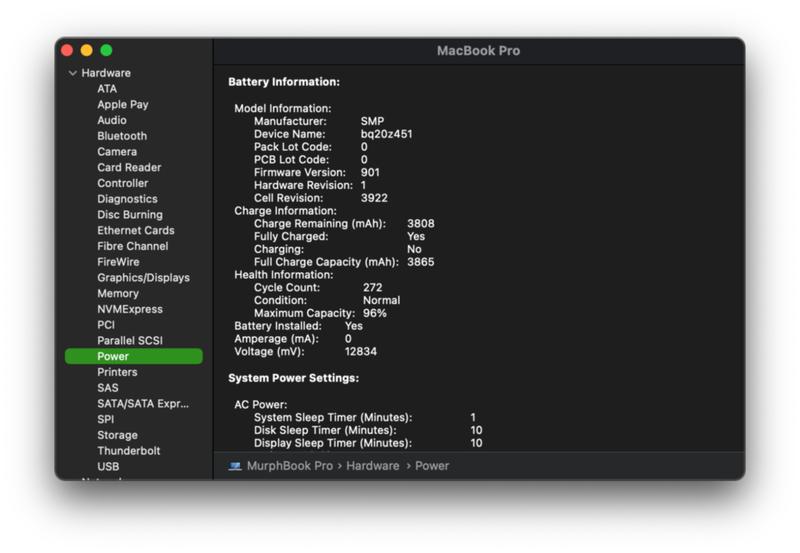Select SAS in the sidebar

point(108,388)
